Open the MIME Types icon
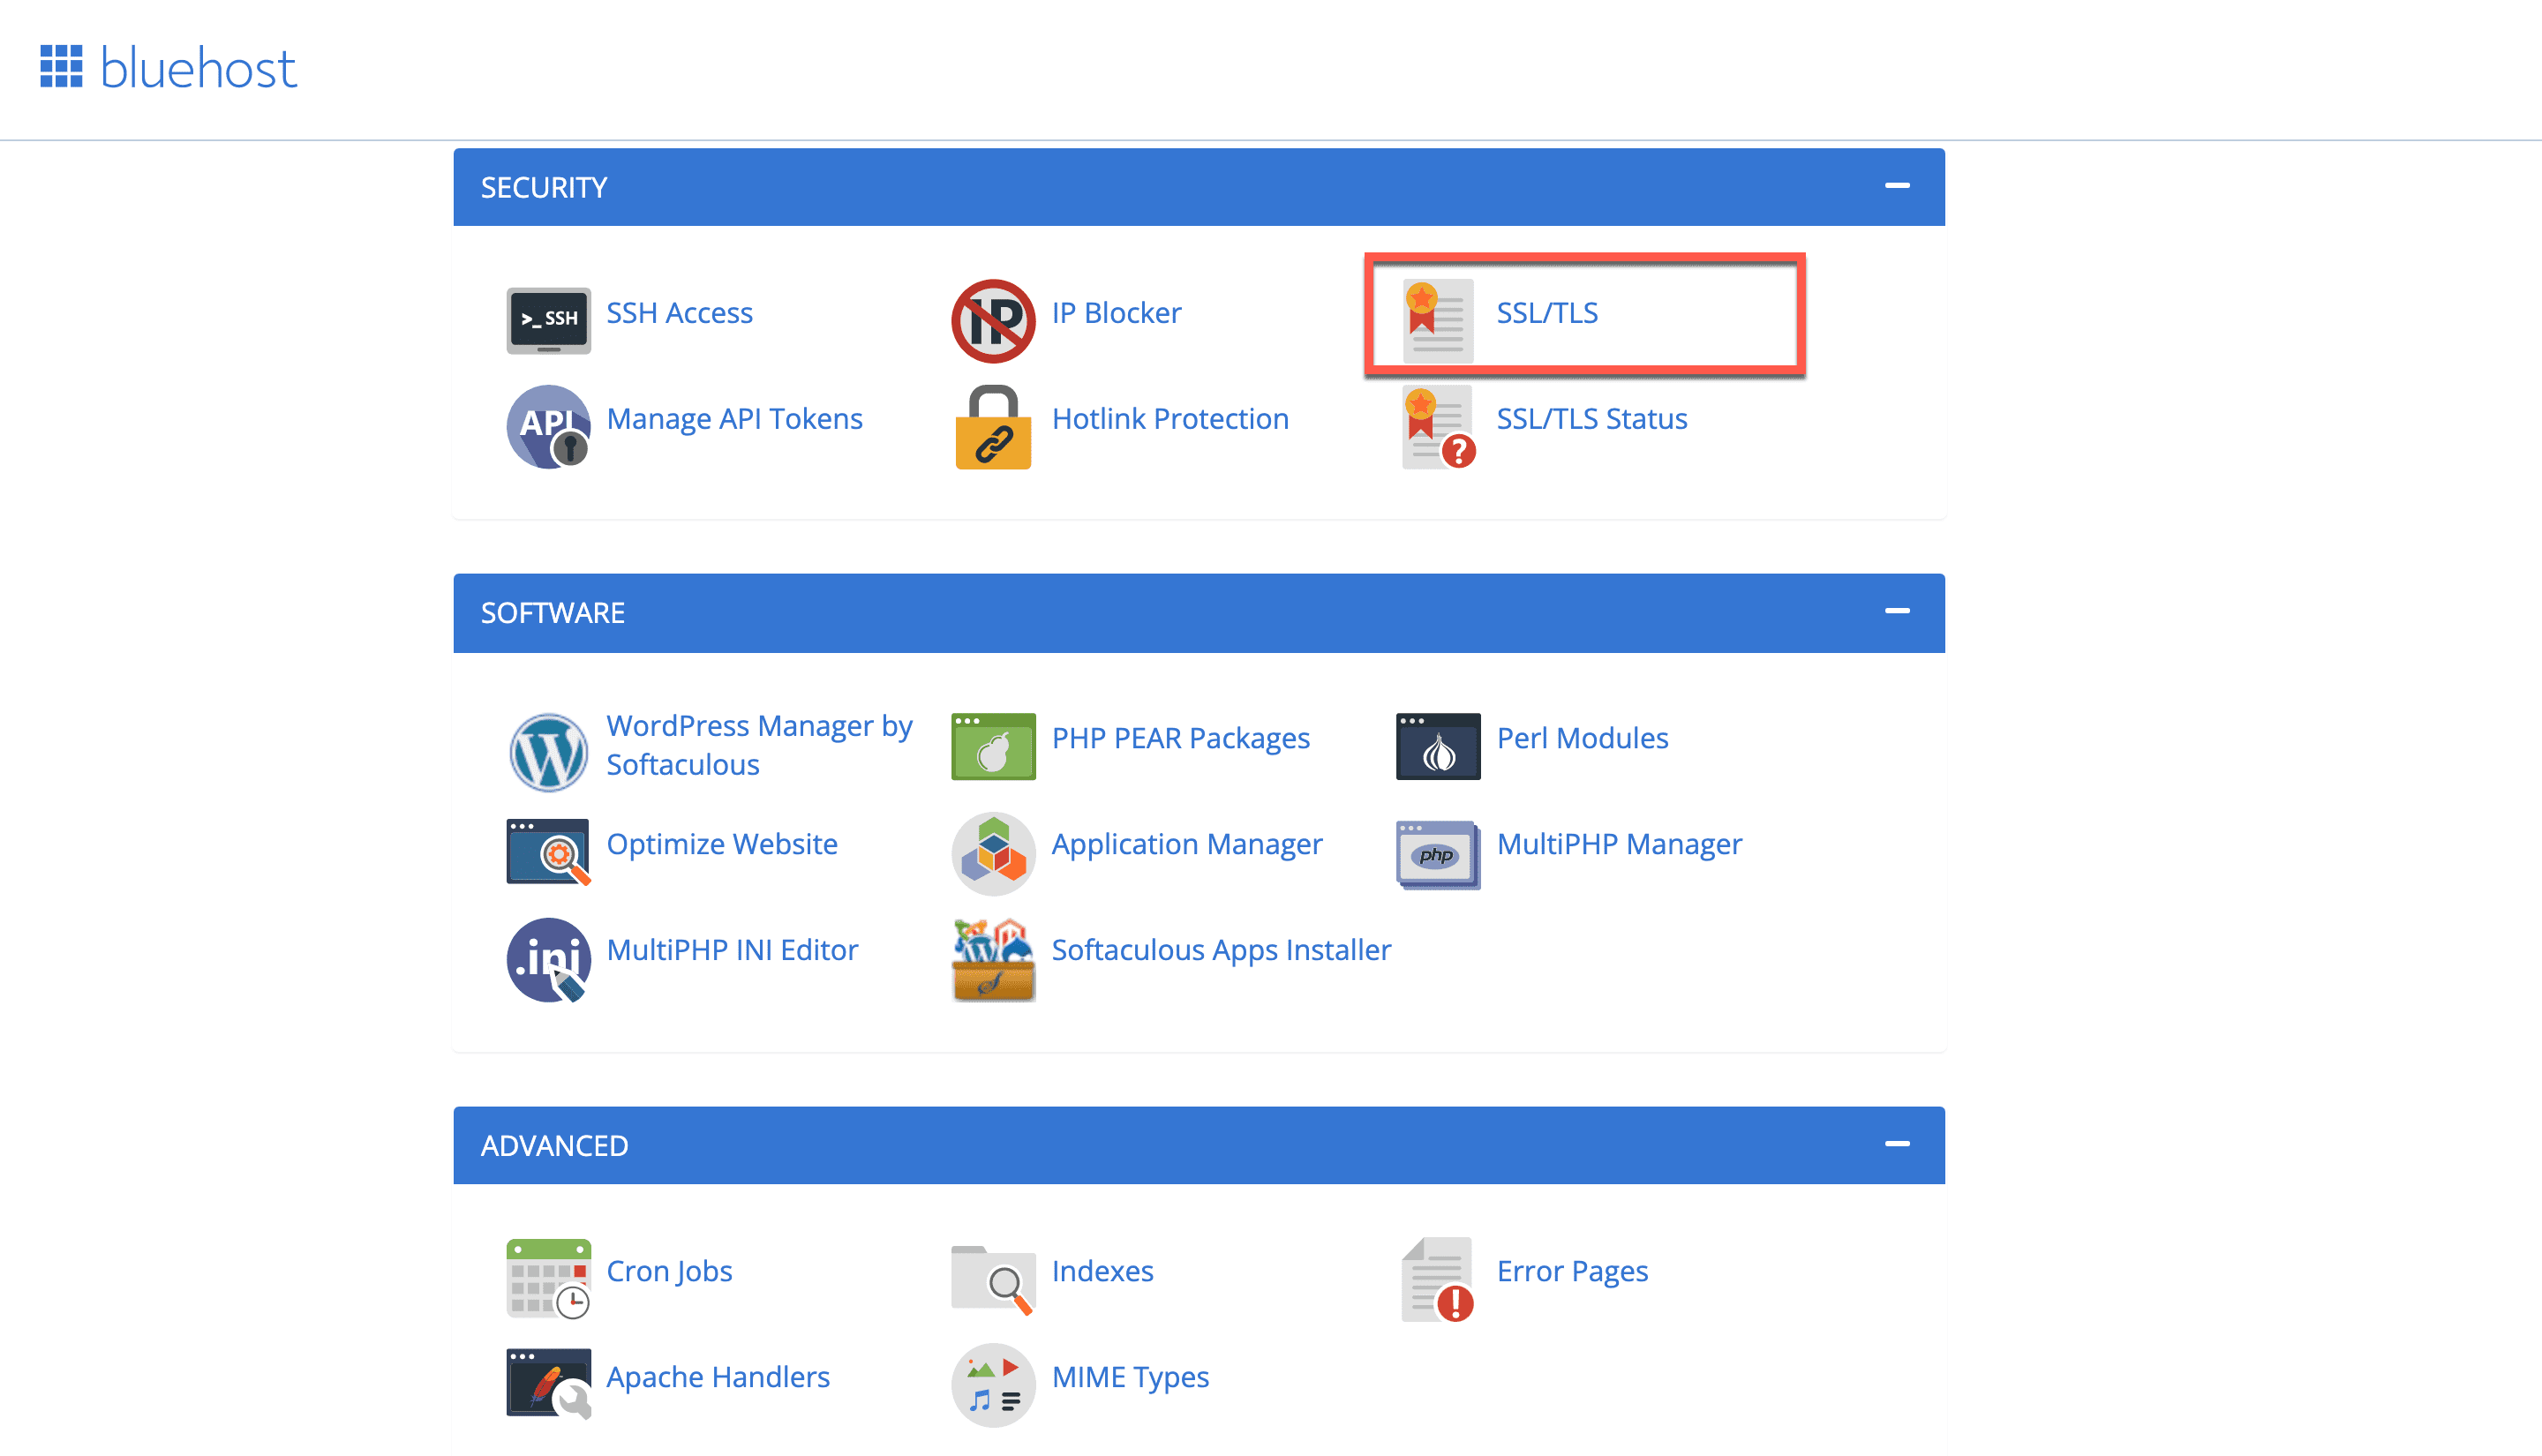 [992, 1385]
